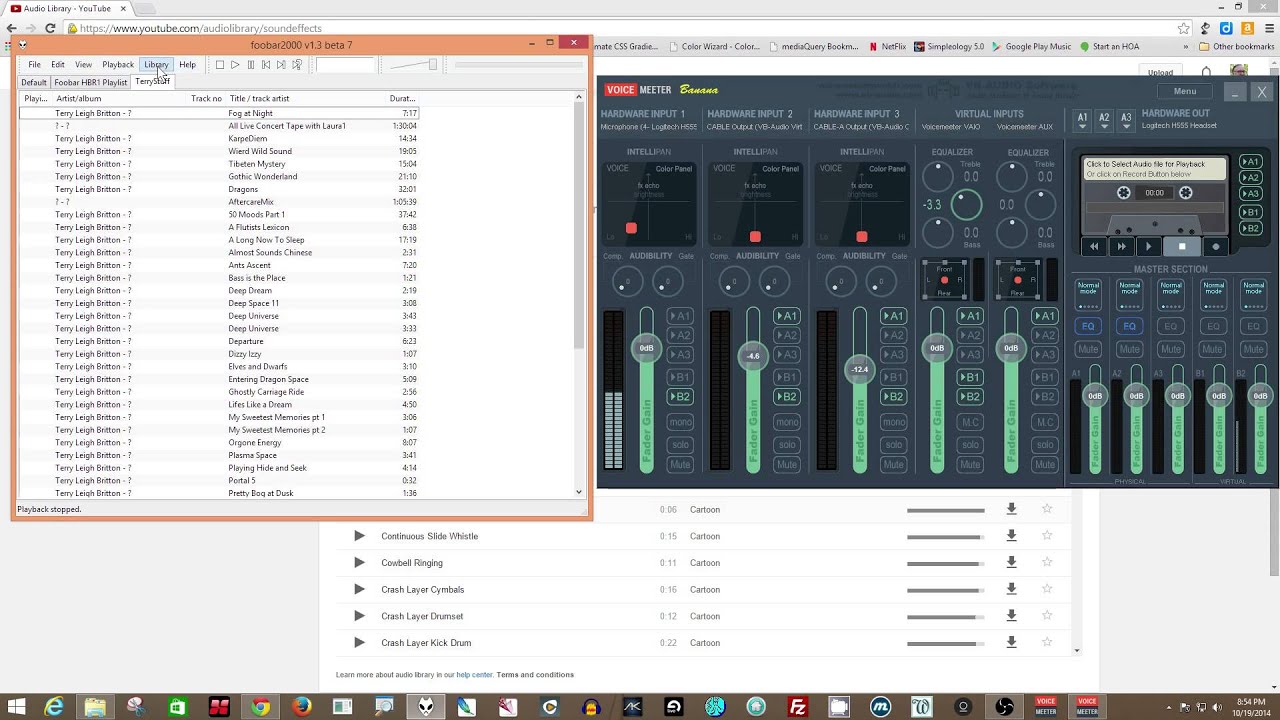This screenshot has width=1280, height=720.
Task: Change Normal mode on master bus A1
Action: click(1088, 293)
